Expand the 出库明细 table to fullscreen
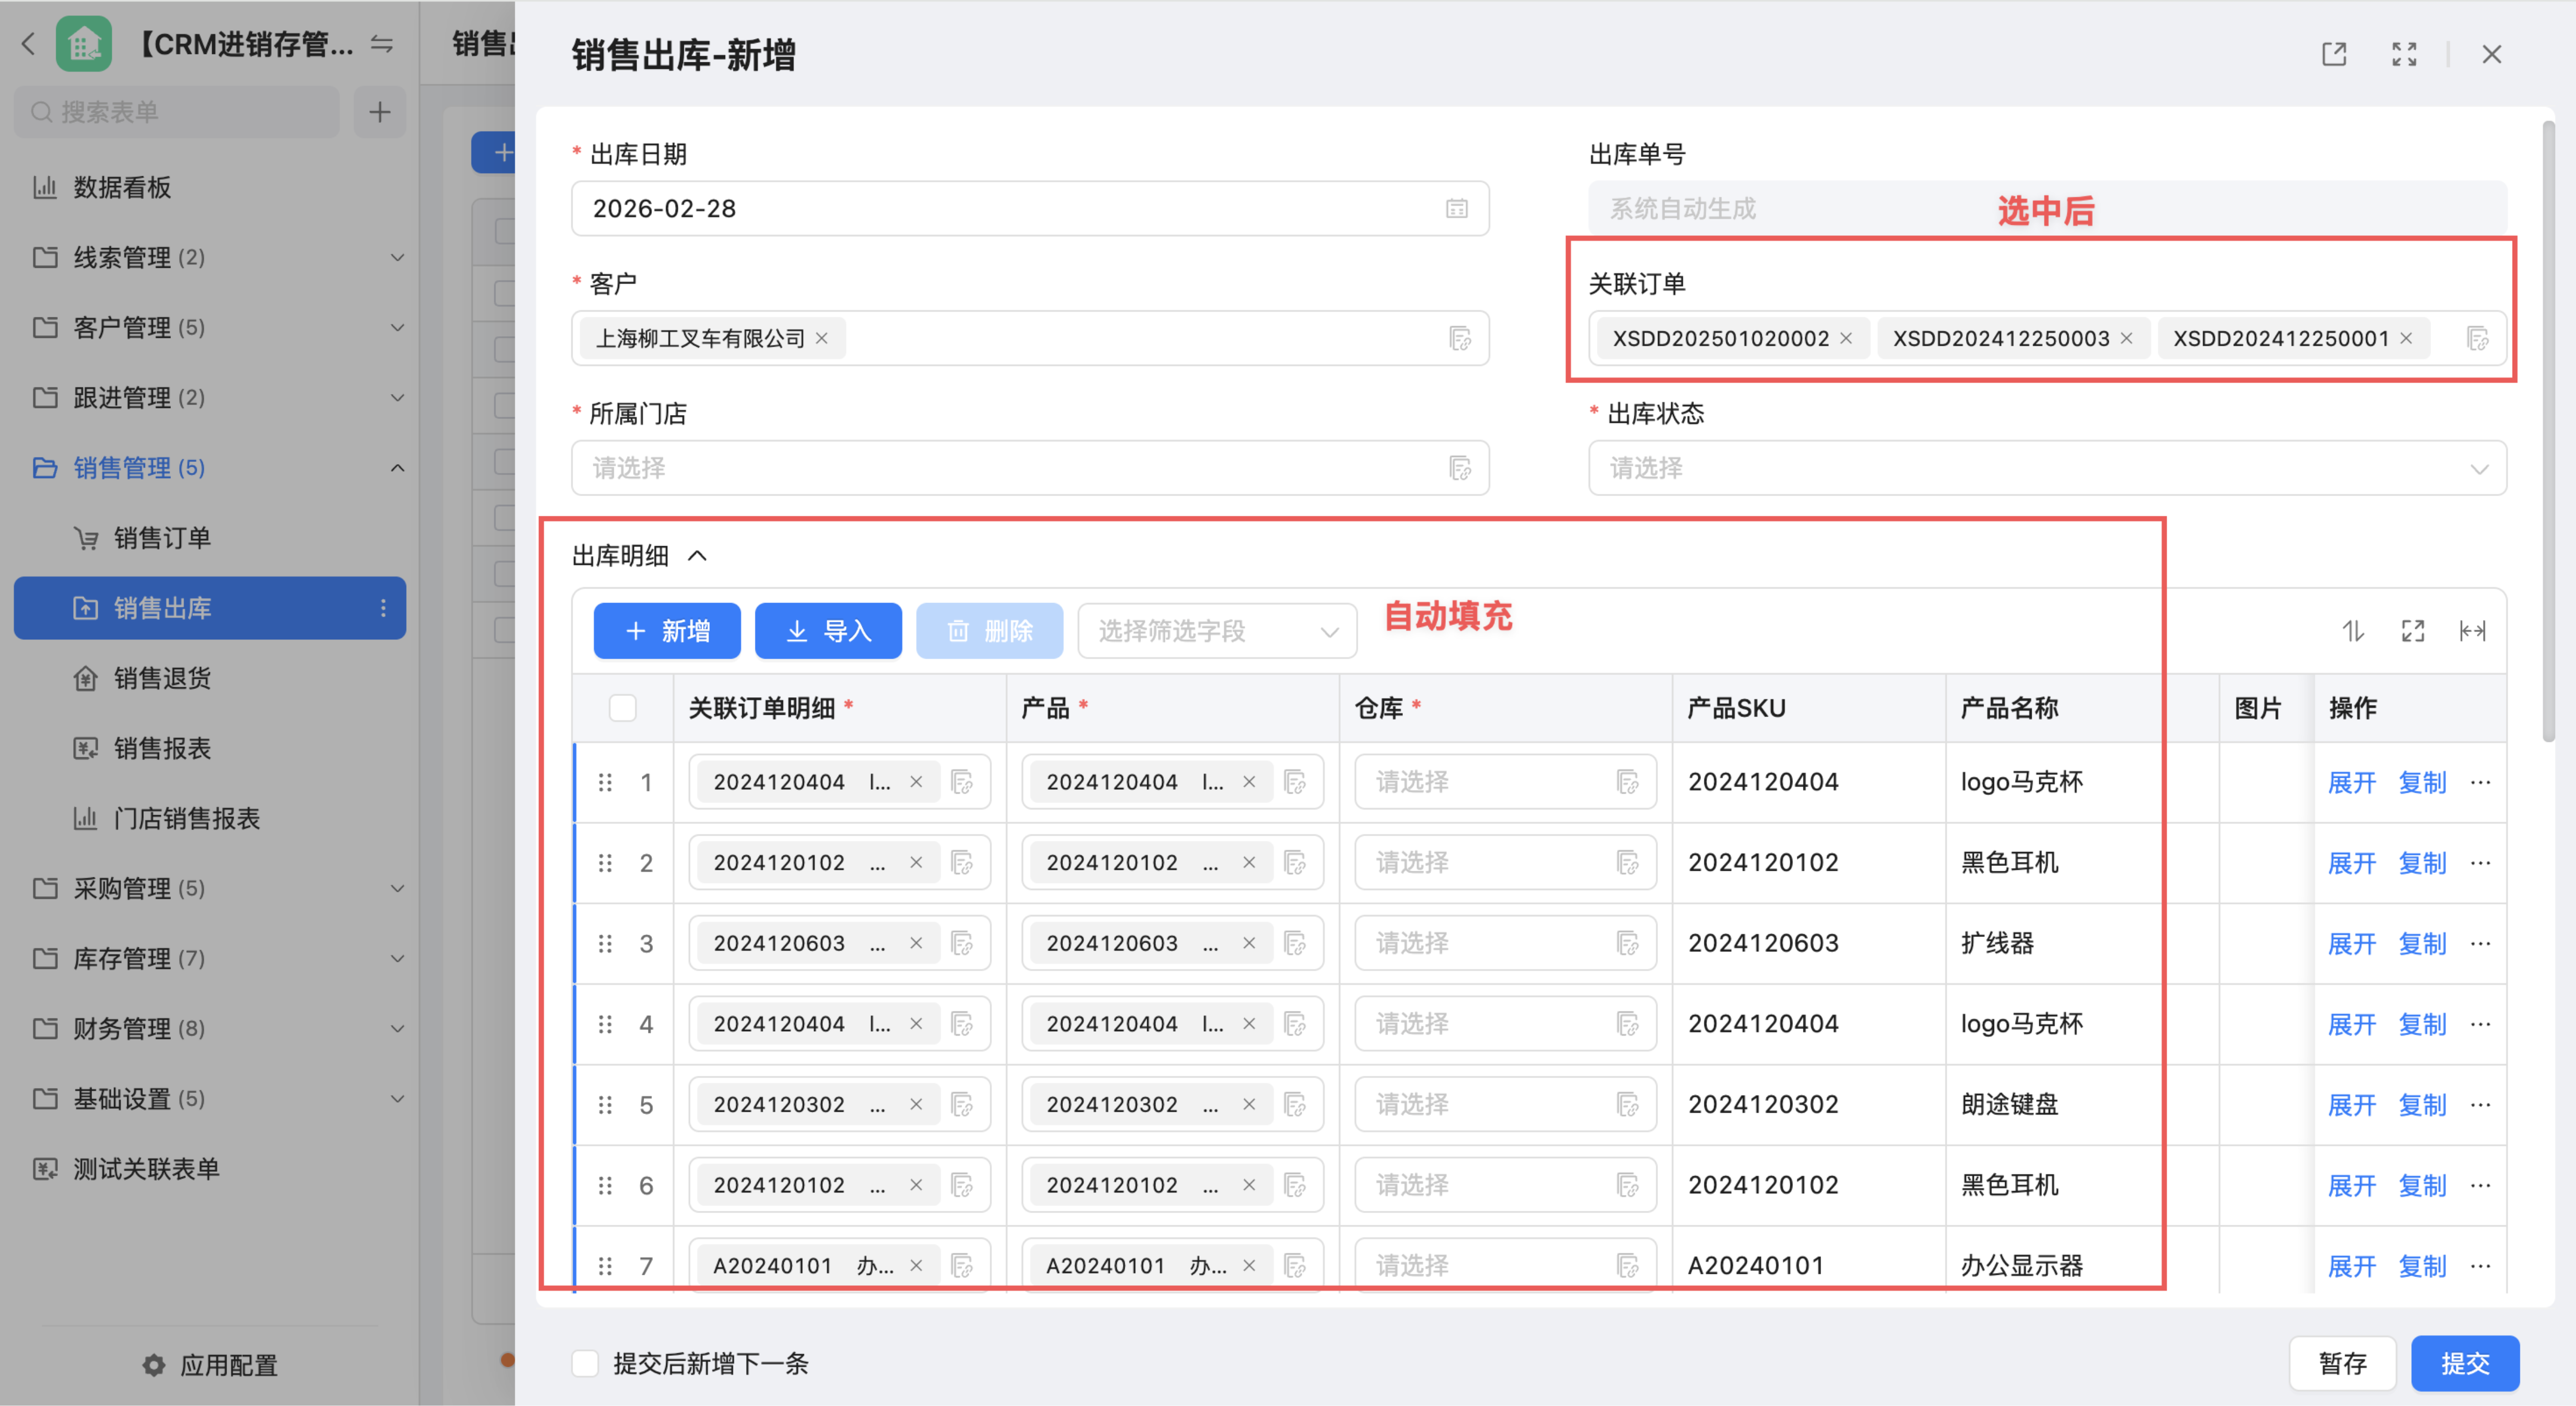2576x1406 pixels. point(2413,631)
